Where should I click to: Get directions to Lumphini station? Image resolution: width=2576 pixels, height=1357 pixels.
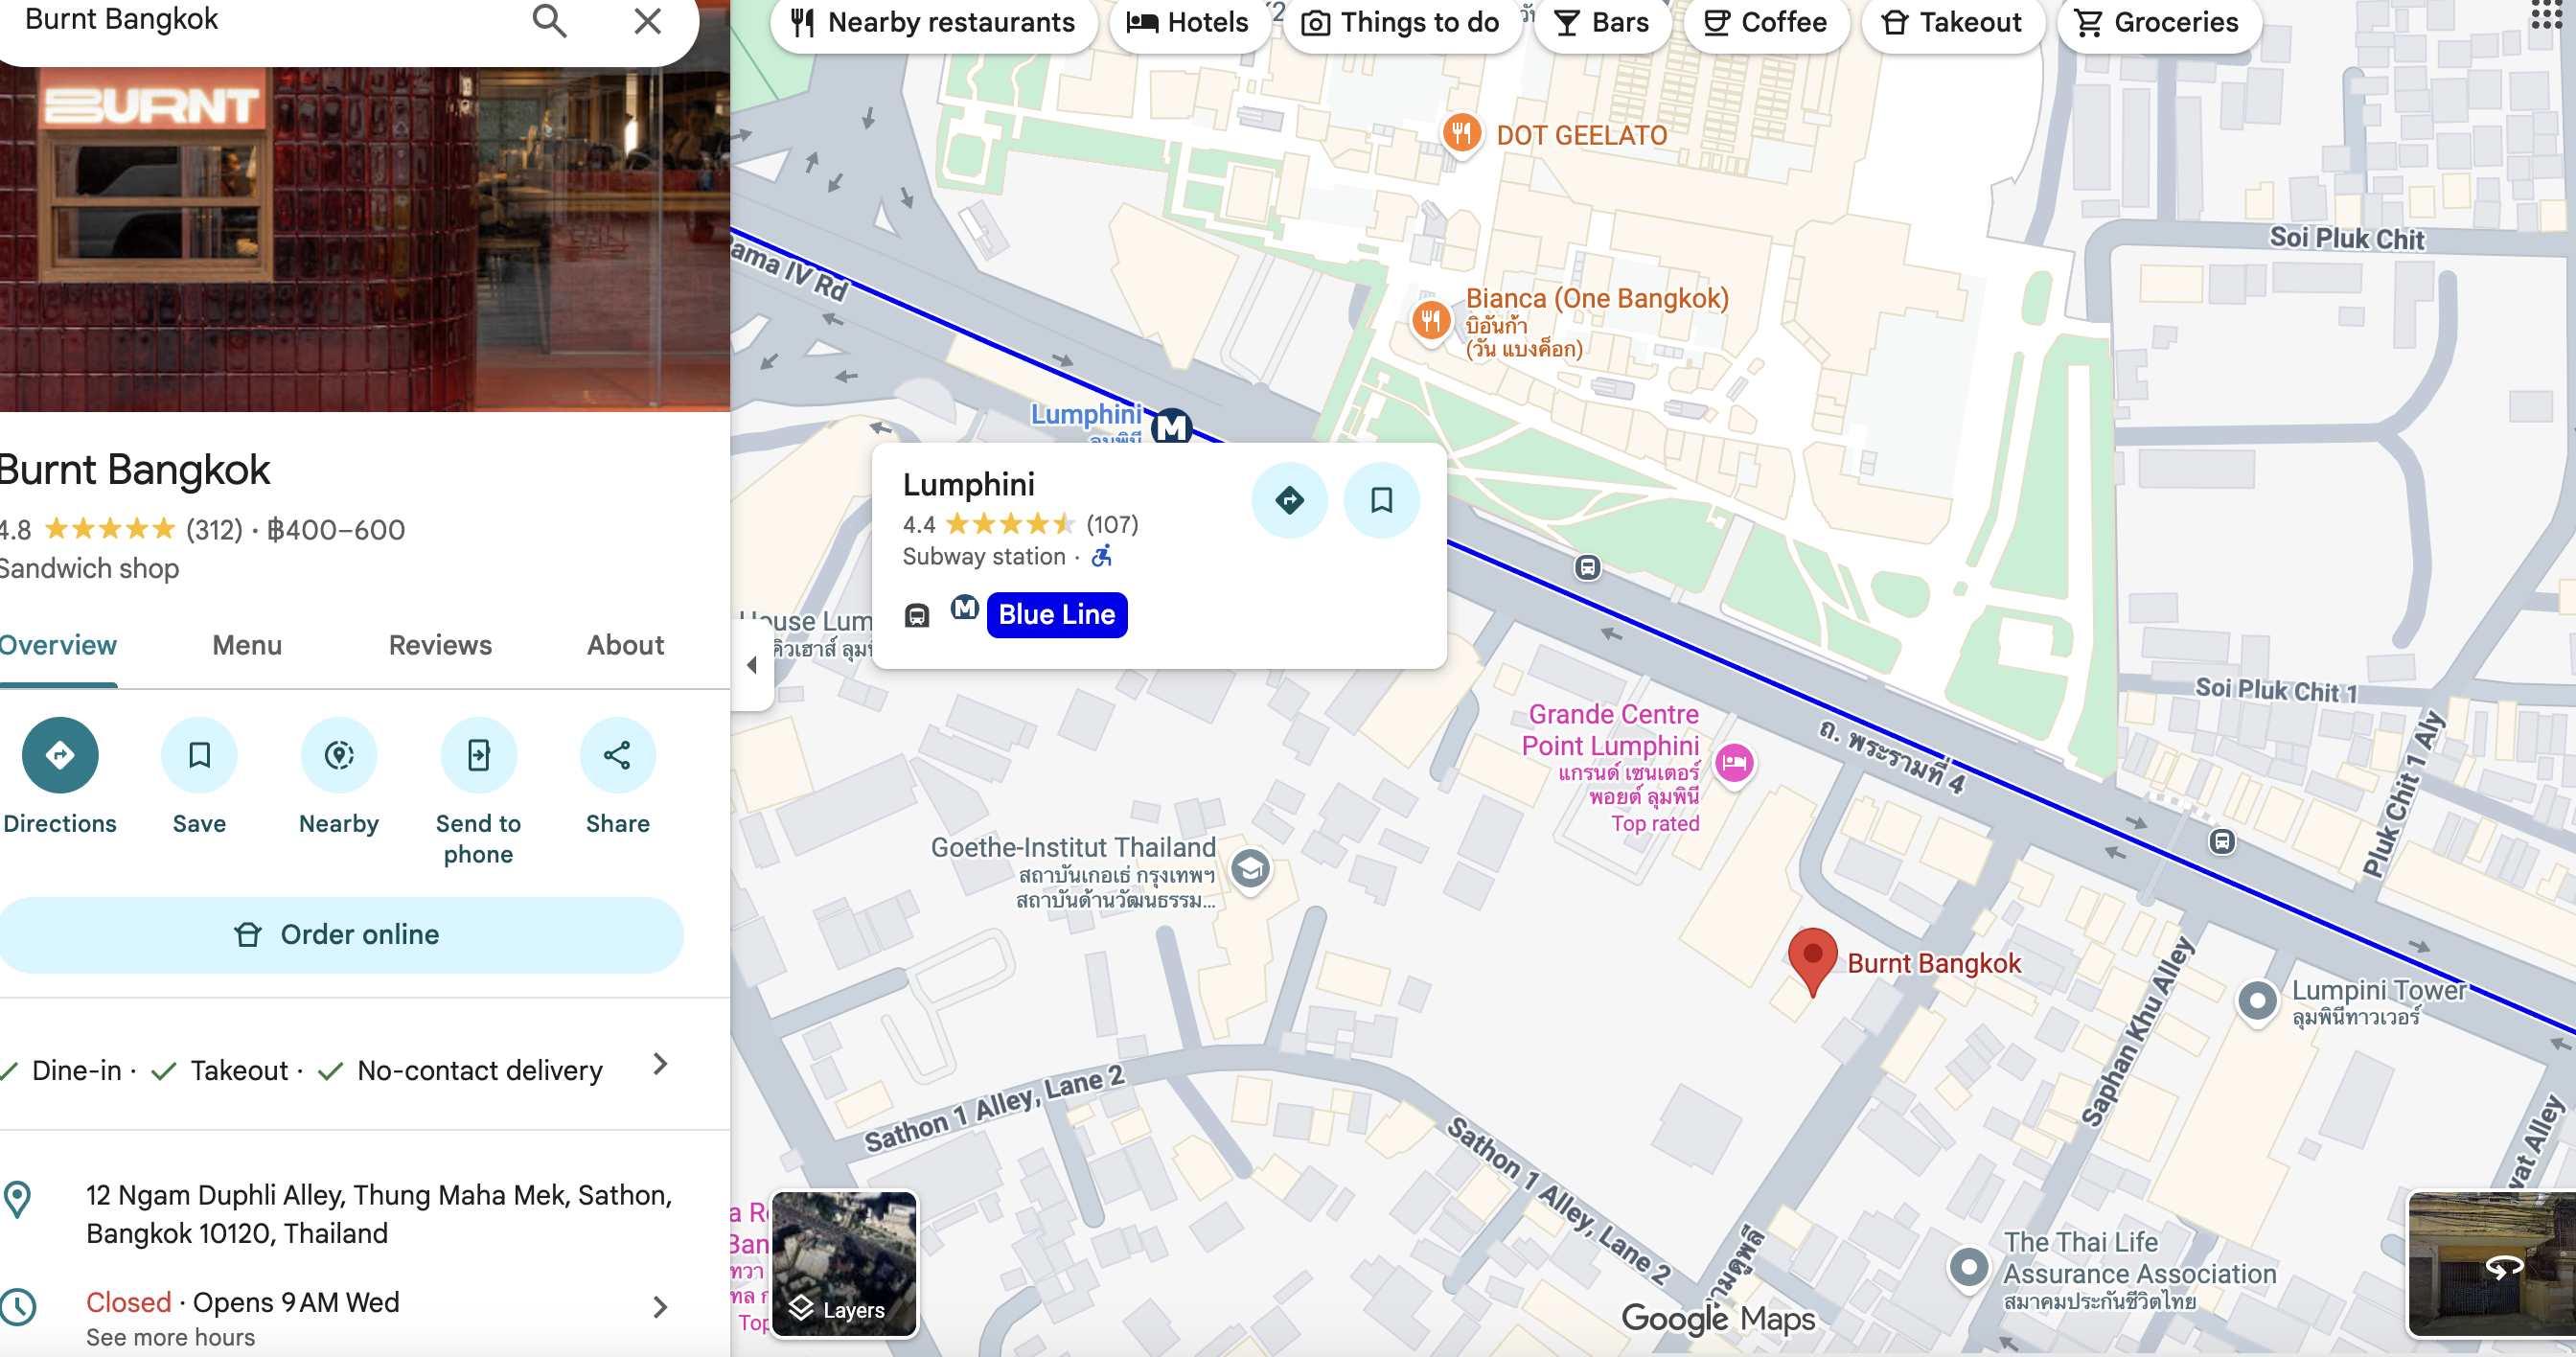pos(1289,500)
